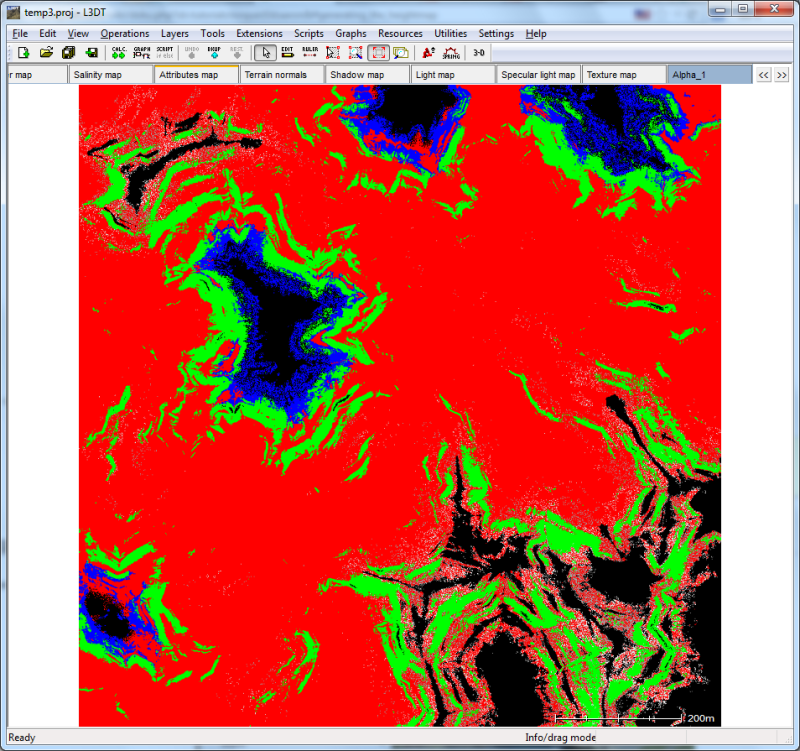Screen dimensions: 800x751
Task: Open the Layers menu
Action: click(174, 33)
